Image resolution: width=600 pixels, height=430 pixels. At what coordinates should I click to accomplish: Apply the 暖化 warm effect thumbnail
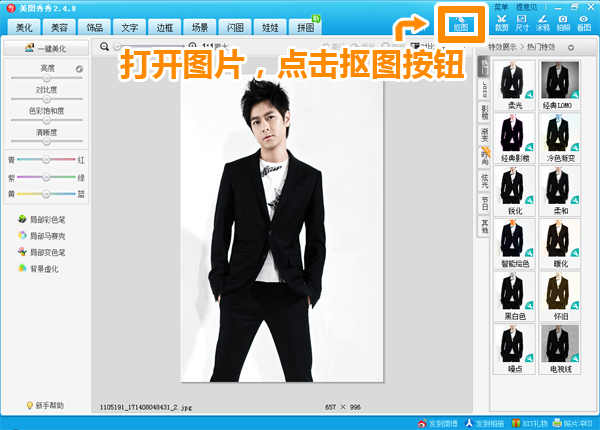[560, 244]
